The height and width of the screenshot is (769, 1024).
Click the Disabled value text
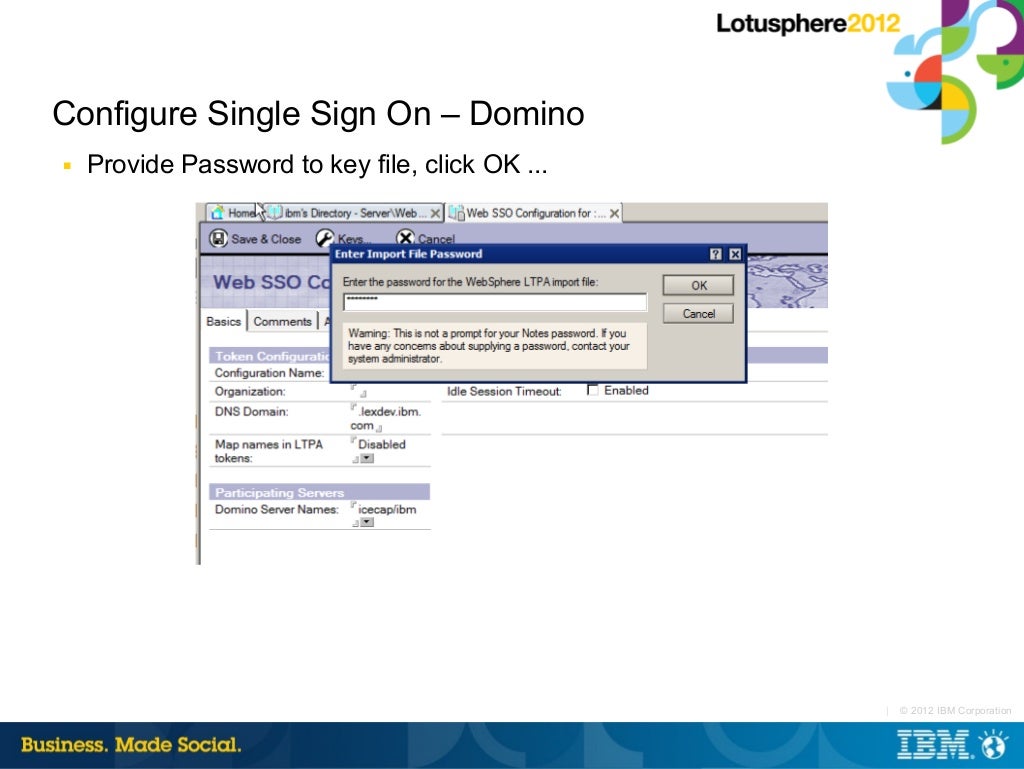pos(381,444)
